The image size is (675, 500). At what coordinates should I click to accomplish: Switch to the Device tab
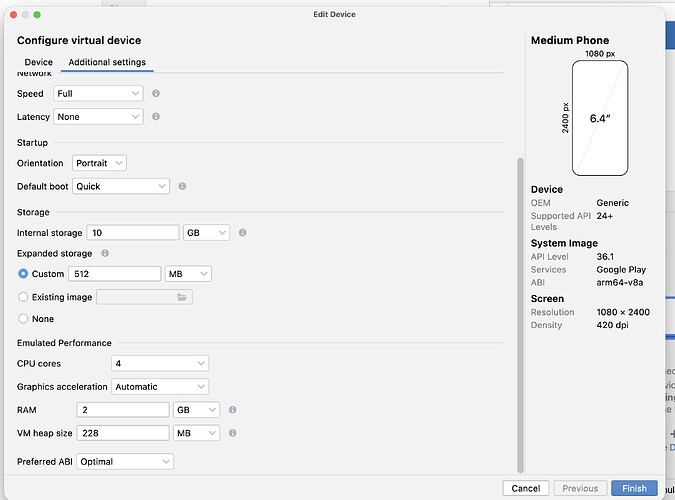[38, 62]
